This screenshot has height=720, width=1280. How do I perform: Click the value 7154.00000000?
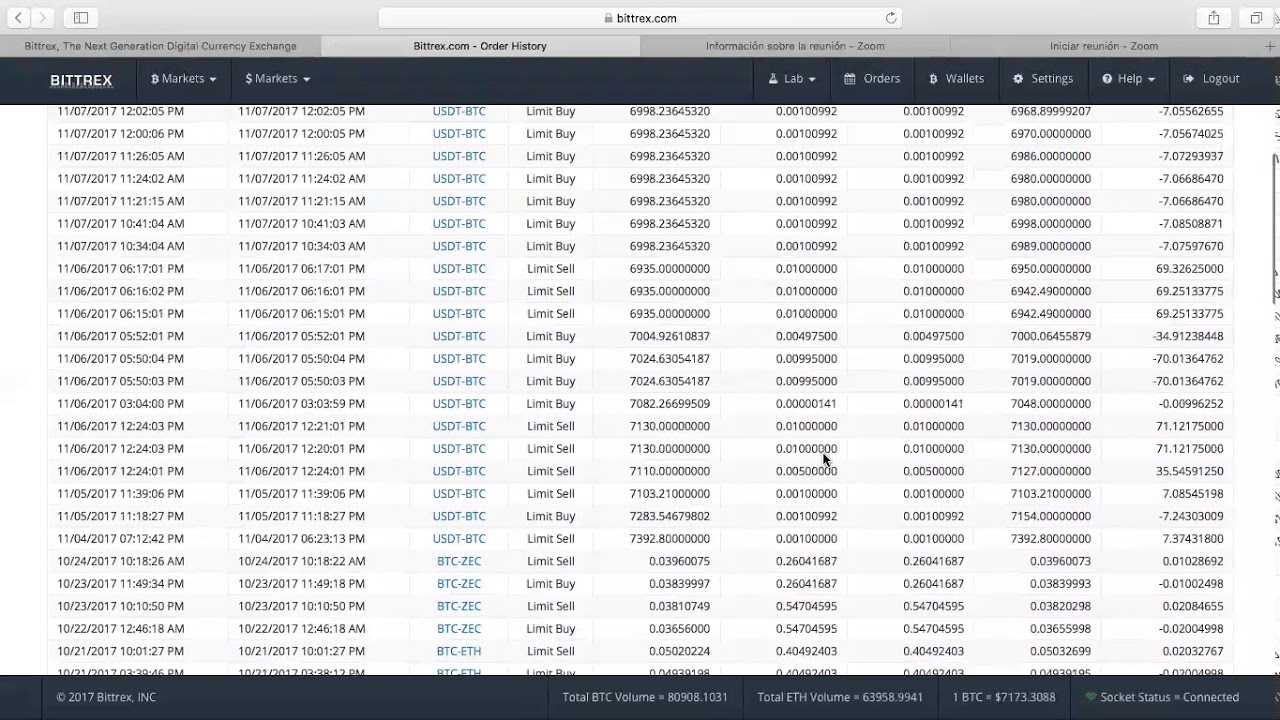point(1050,516)
